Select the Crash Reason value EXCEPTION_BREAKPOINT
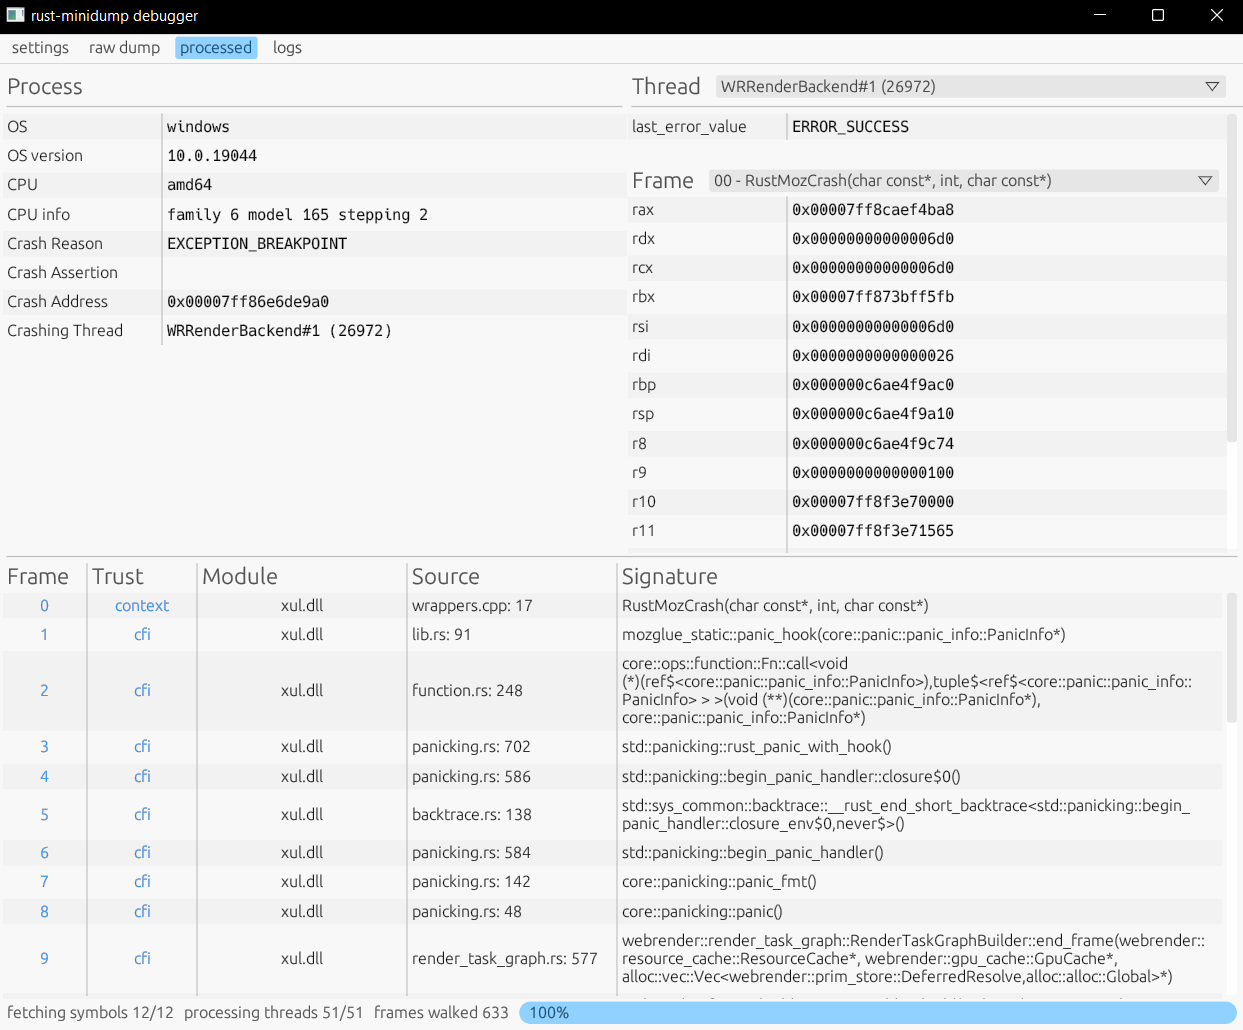 tap(257, 244)
